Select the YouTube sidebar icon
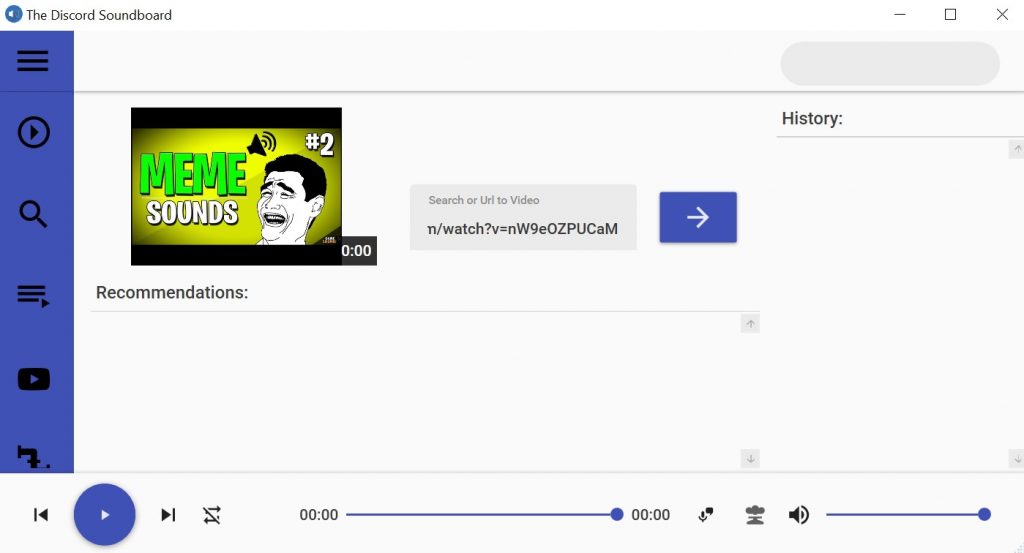 point(33,379)
